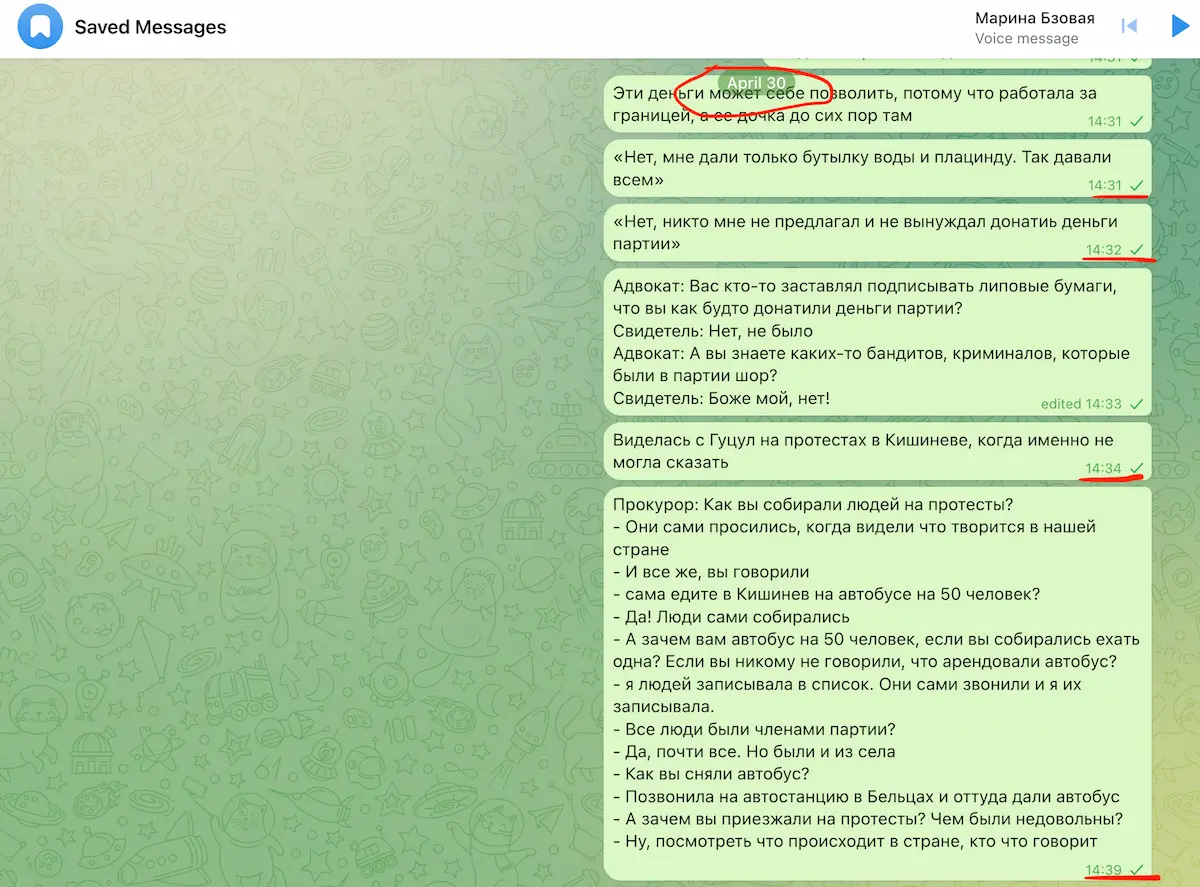Select the long Прокурор protest questions message
The height and width of the screenshot is (887, 1200).
coord(878,683)
